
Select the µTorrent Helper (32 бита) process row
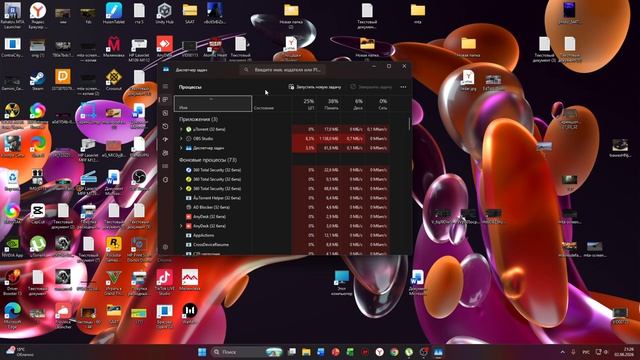coord(282,198)
